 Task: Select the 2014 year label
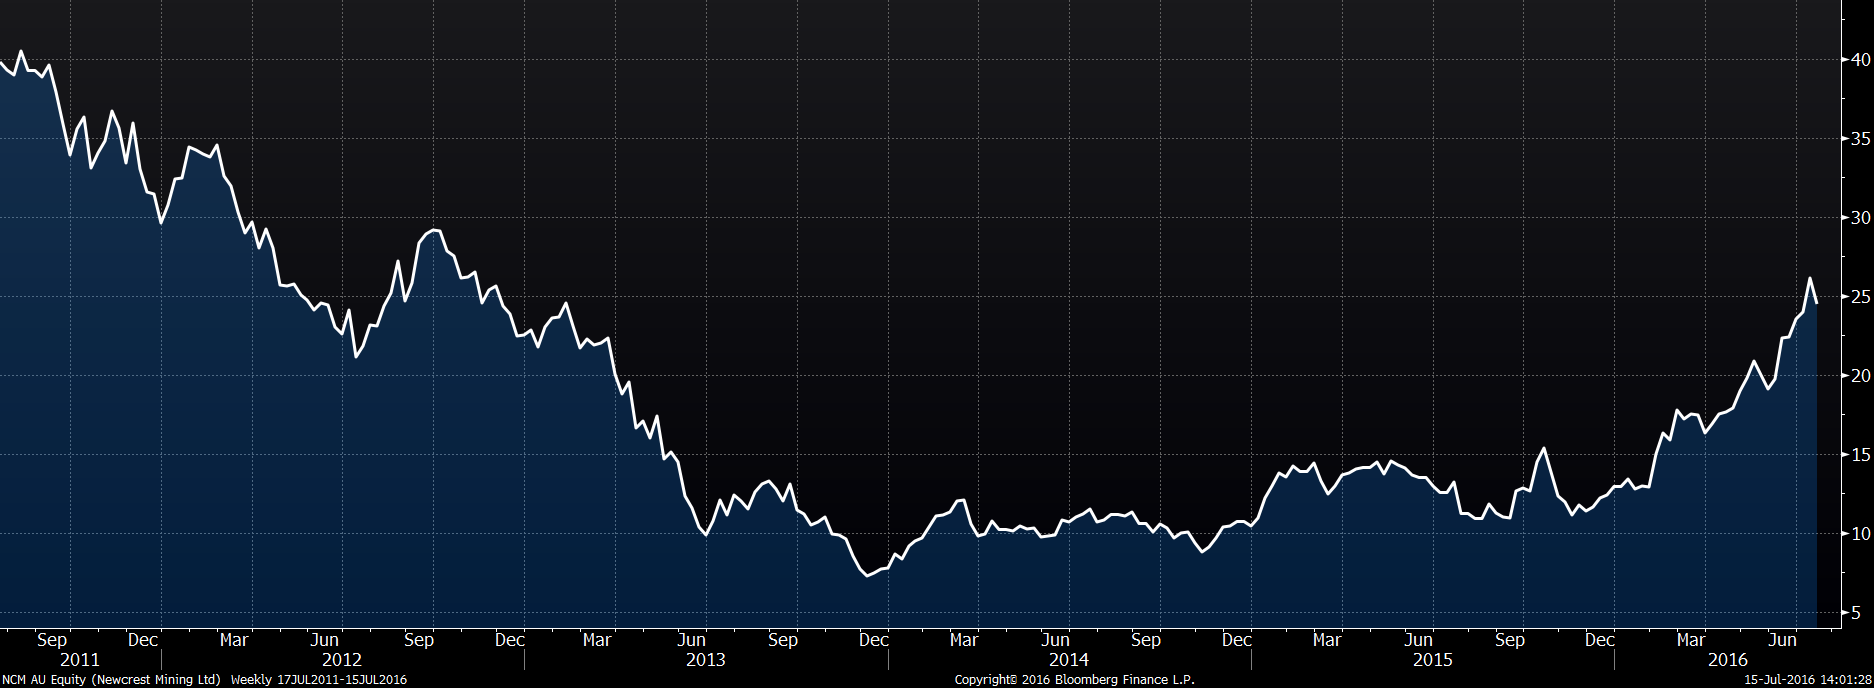pyautogui.click(x=1069, y=660)
